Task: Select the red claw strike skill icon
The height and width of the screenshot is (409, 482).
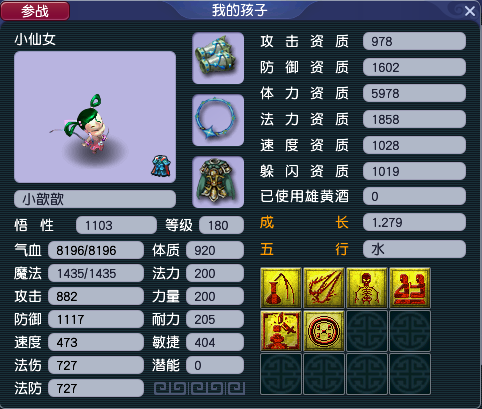Action: coord(324,288)
